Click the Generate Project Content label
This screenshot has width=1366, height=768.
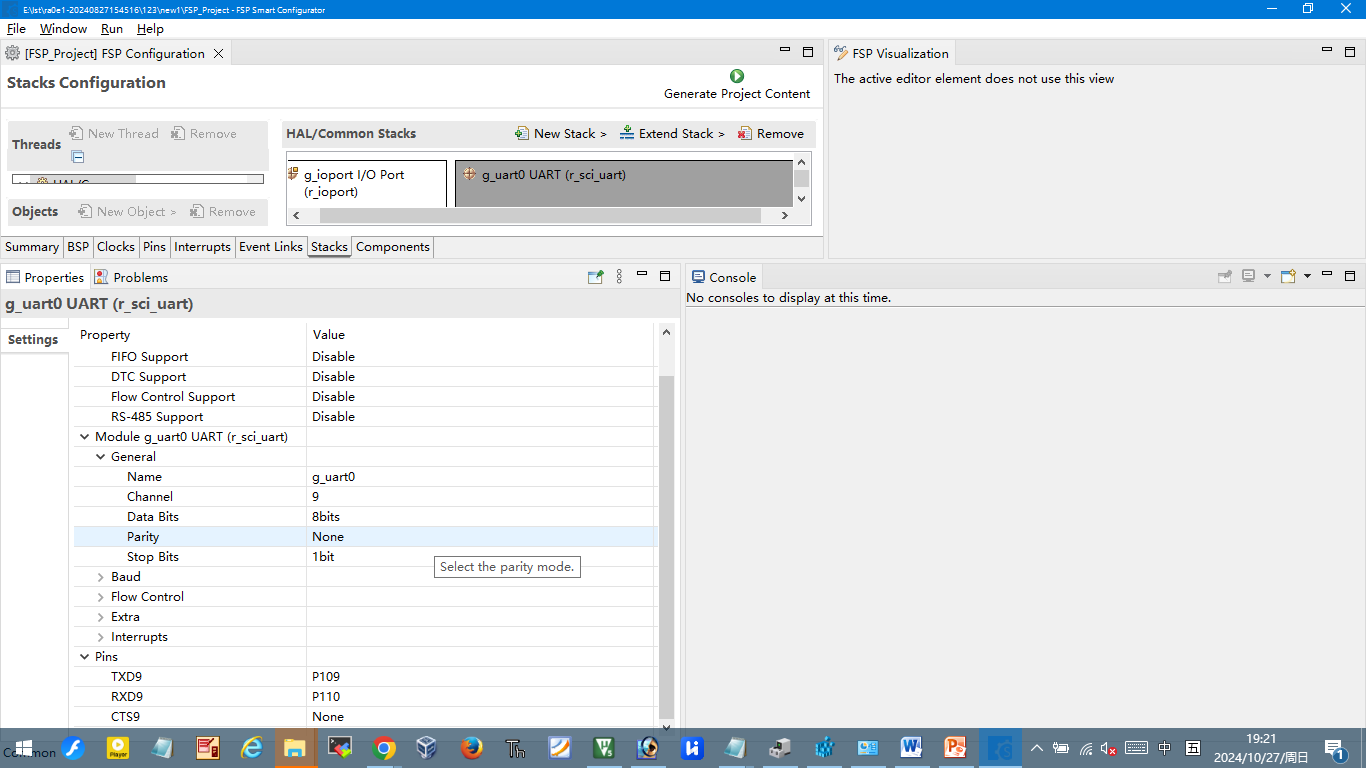pyautogui.click(x=737, y=94)
